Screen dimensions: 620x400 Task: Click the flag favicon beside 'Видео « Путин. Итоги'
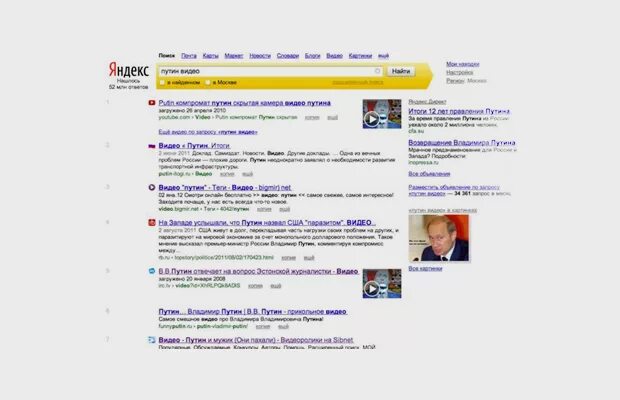click(152, 146)
